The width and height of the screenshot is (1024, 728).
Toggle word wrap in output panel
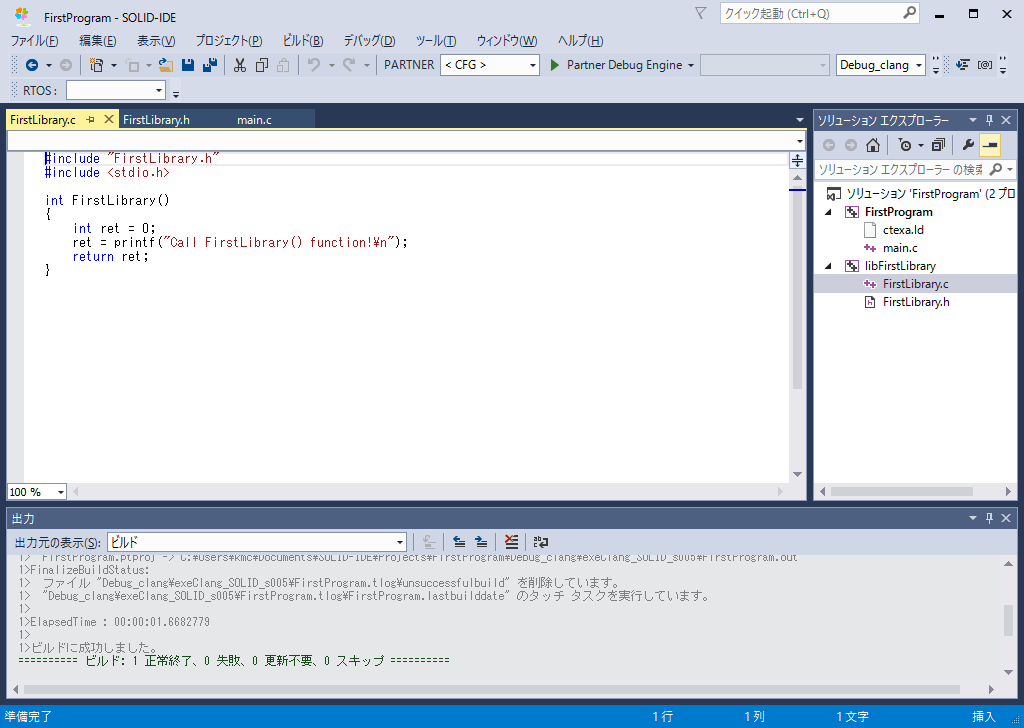[541, 541]
